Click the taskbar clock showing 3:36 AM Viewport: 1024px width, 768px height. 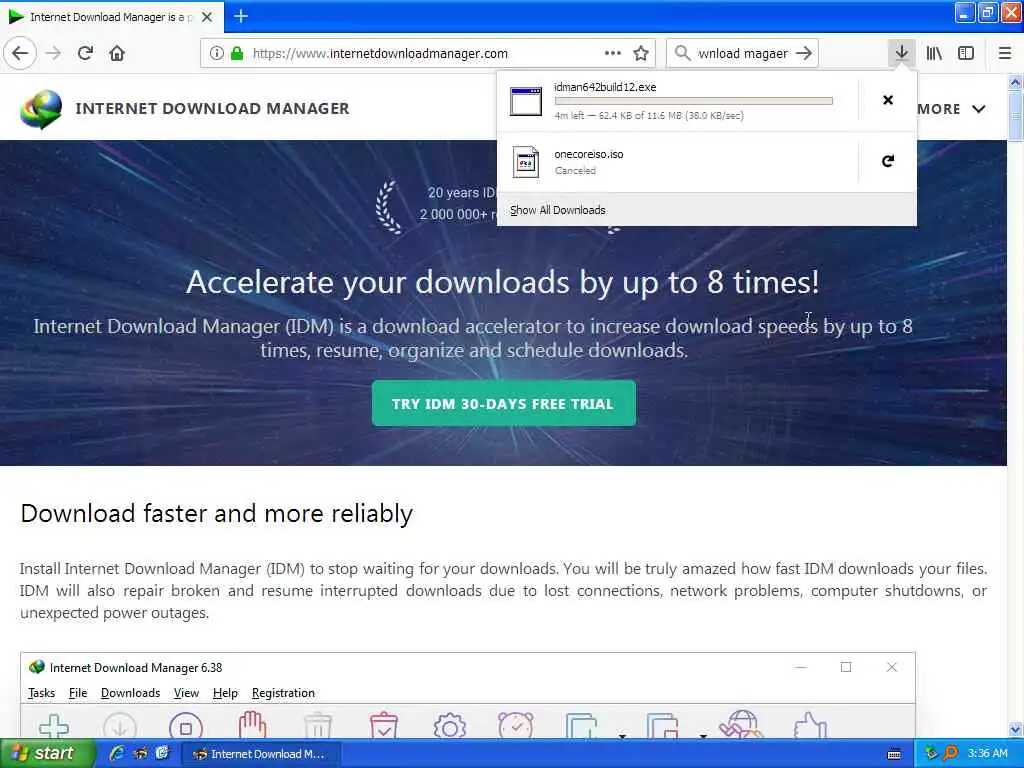tap(987, 754)
